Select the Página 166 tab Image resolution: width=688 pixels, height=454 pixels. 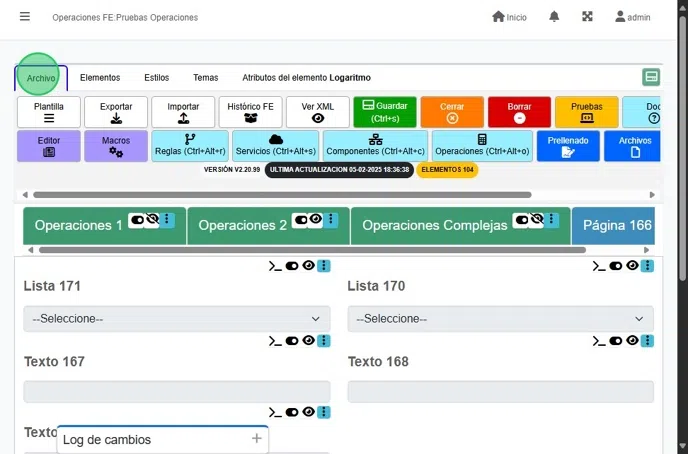point(613,225)
